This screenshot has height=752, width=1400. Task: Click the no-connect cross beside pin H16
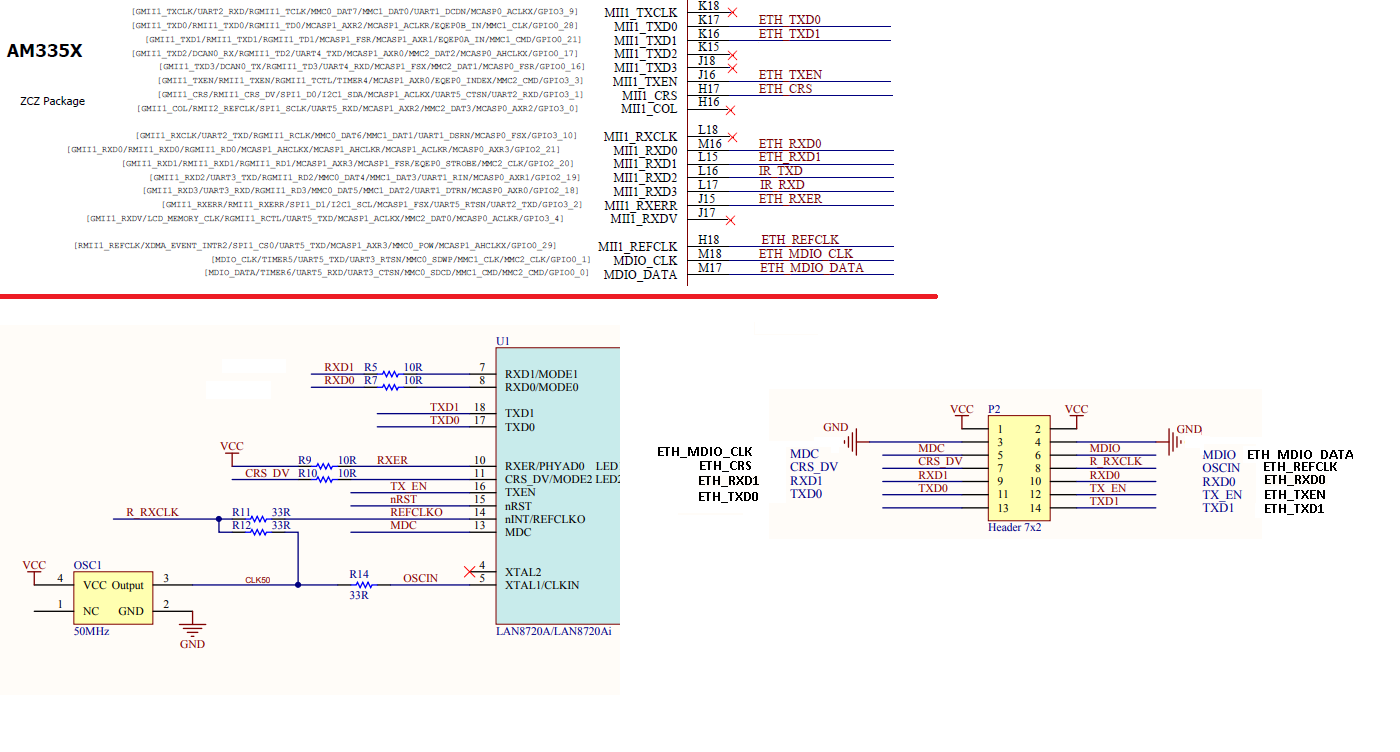coord(730,110)
